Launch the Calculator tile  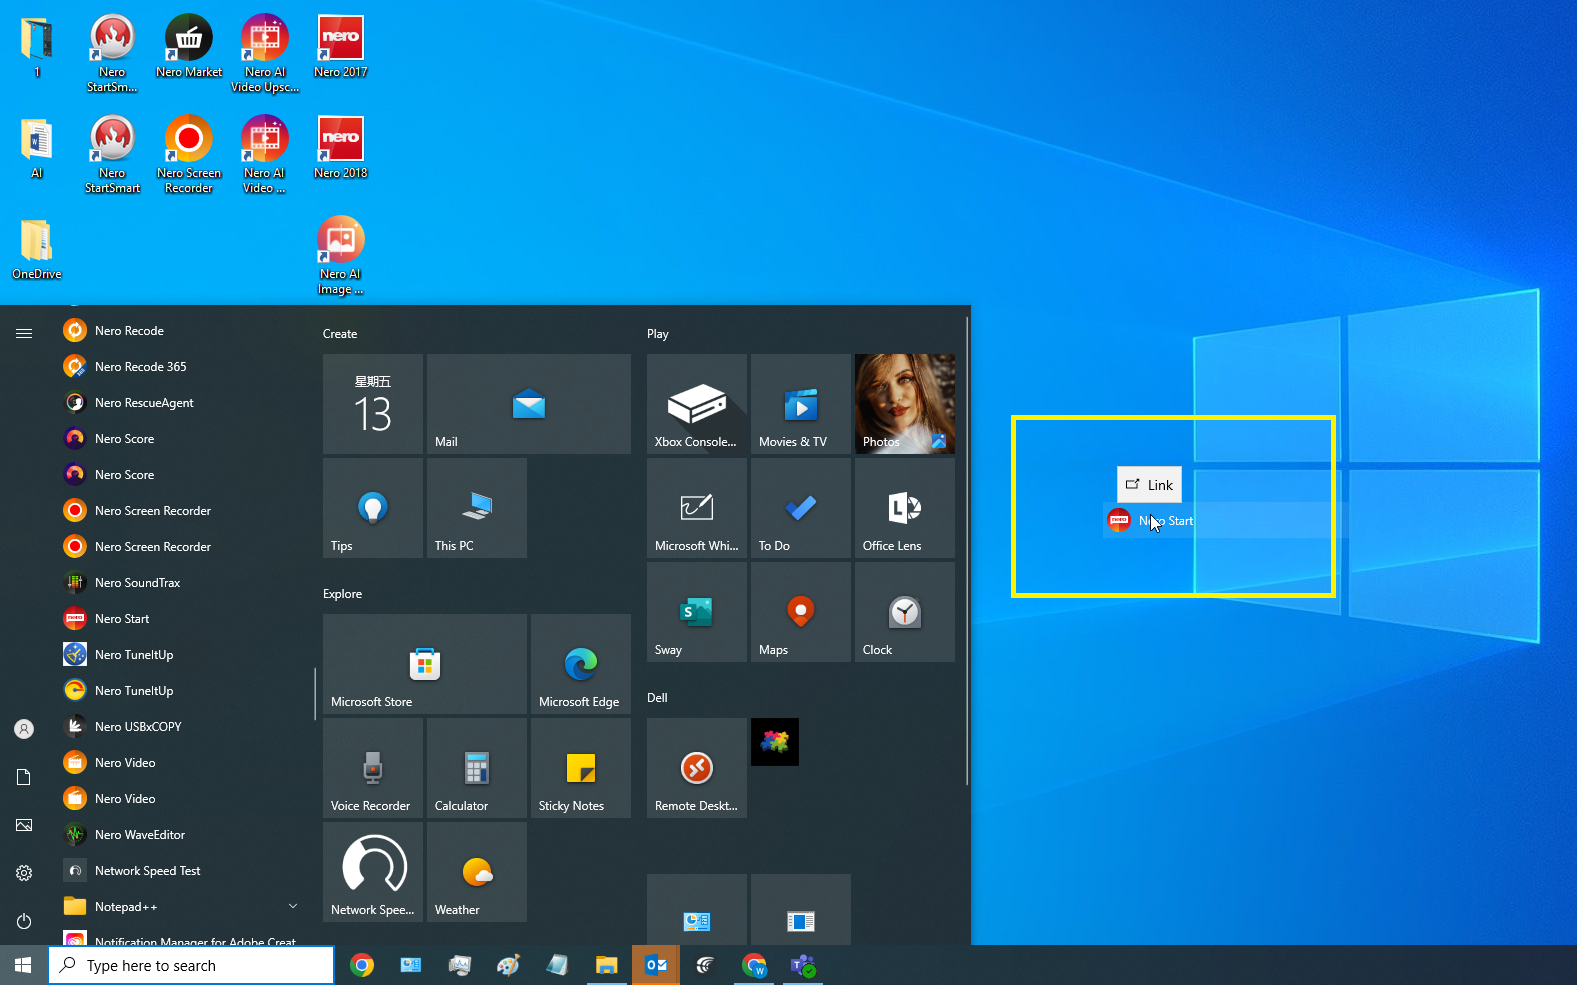pyautogui.click(x=477, y=768)
